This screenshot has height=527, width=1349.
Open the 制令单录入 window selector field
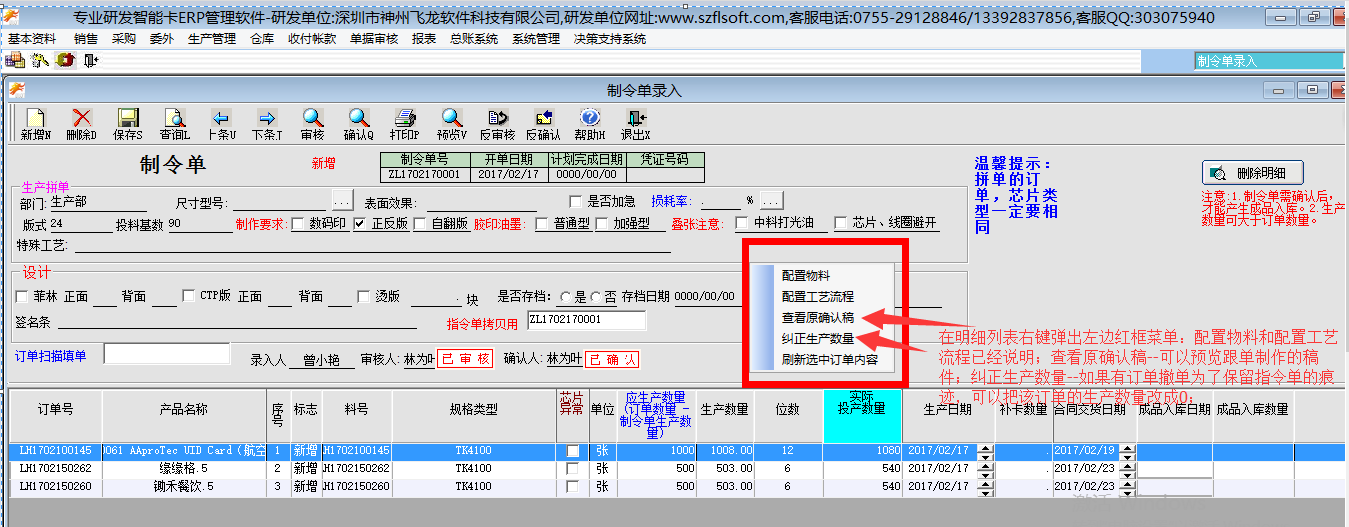1268,61
